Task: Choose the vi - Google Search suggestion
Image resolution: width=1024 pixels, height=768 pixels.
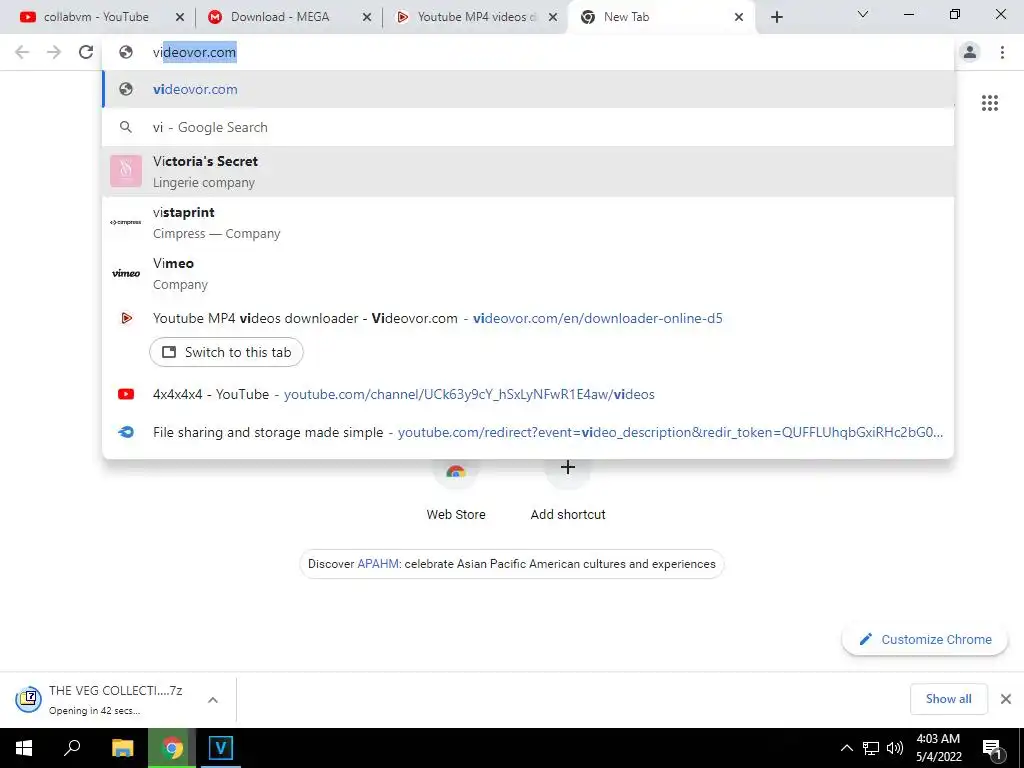Action: (528, 127)
